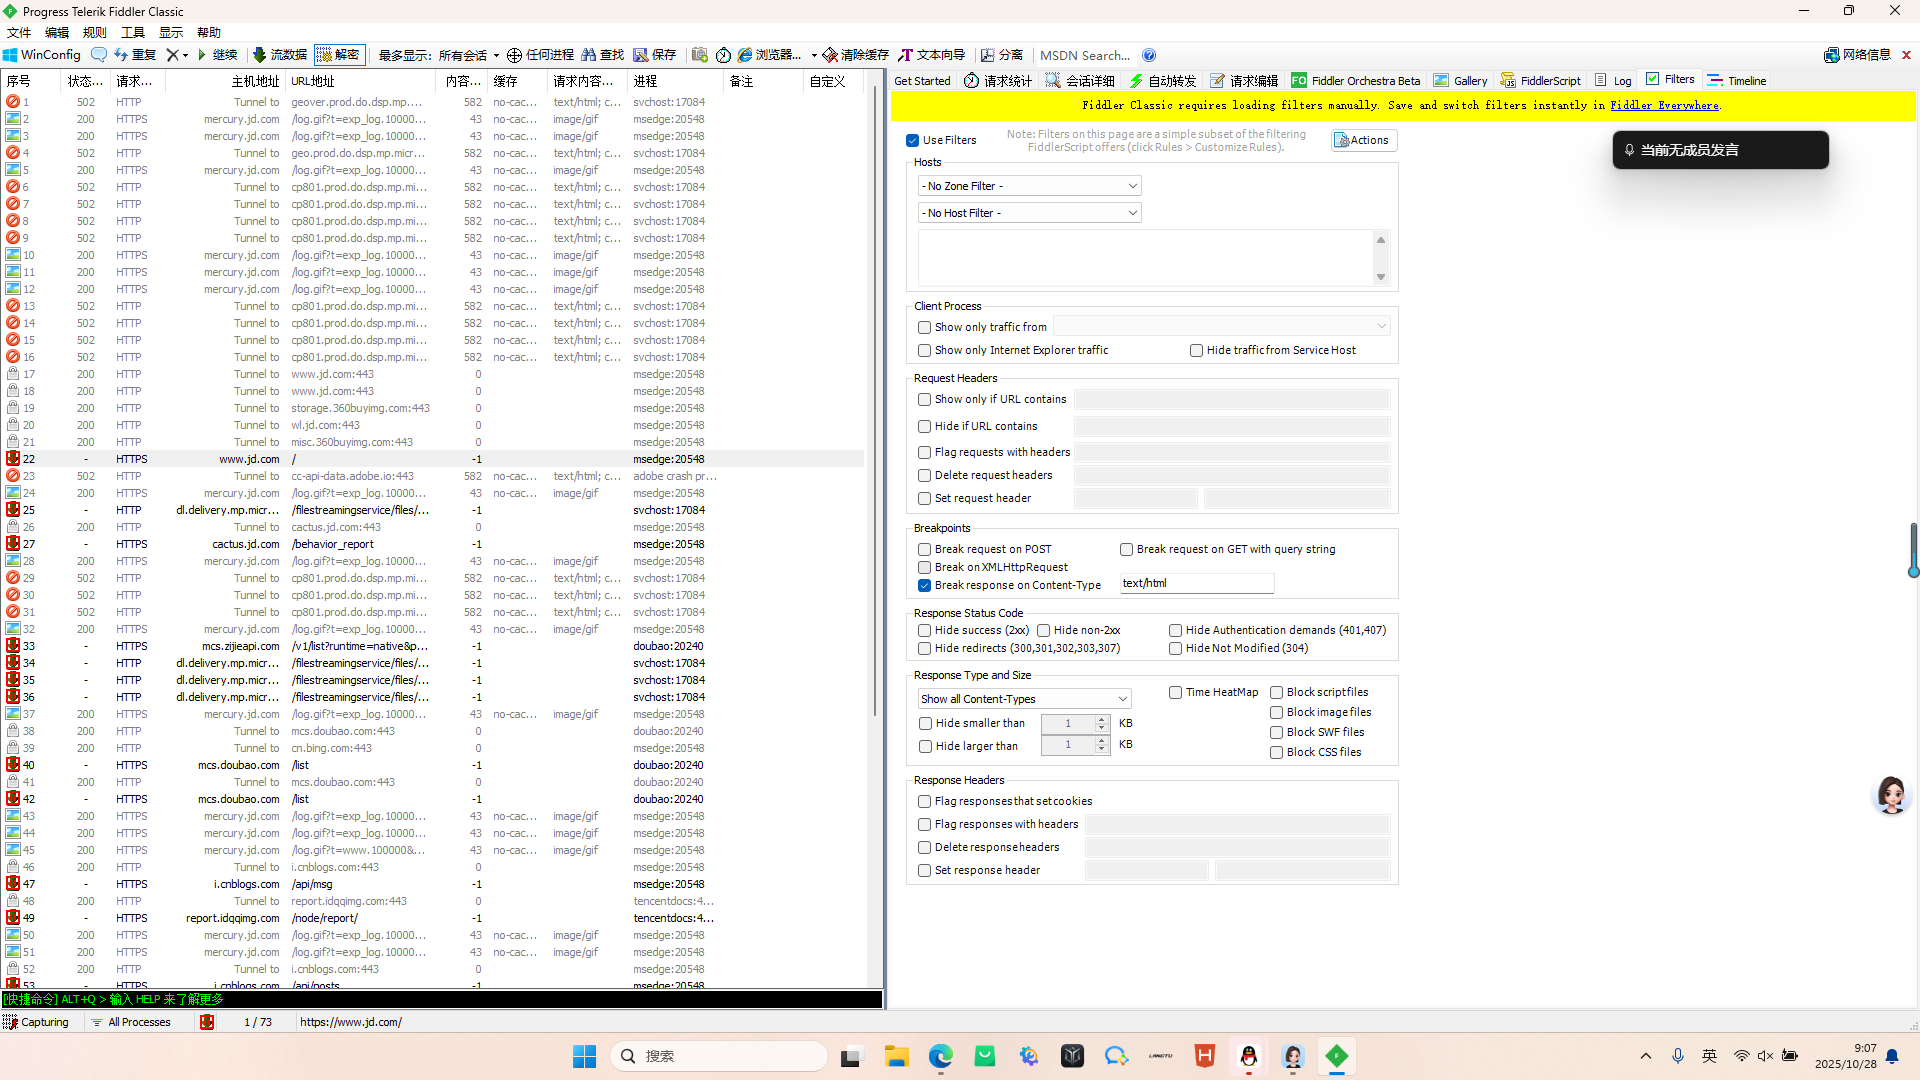Open the No Zone Filter dropdown
The image size is (1920, 1080).
[x=1029, y=186]
